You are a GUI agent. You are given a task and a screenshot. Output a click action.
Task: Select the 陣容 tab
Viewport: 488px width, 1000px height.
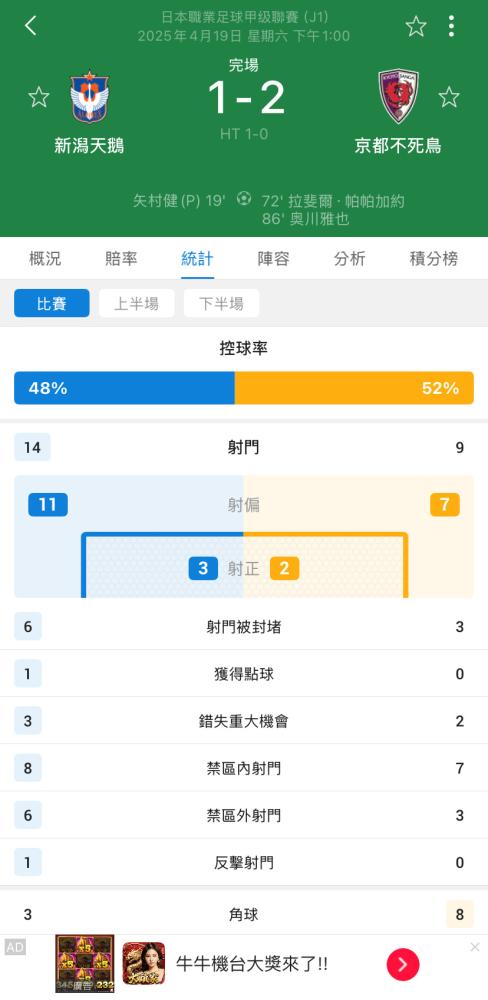(x=273, y=259)
